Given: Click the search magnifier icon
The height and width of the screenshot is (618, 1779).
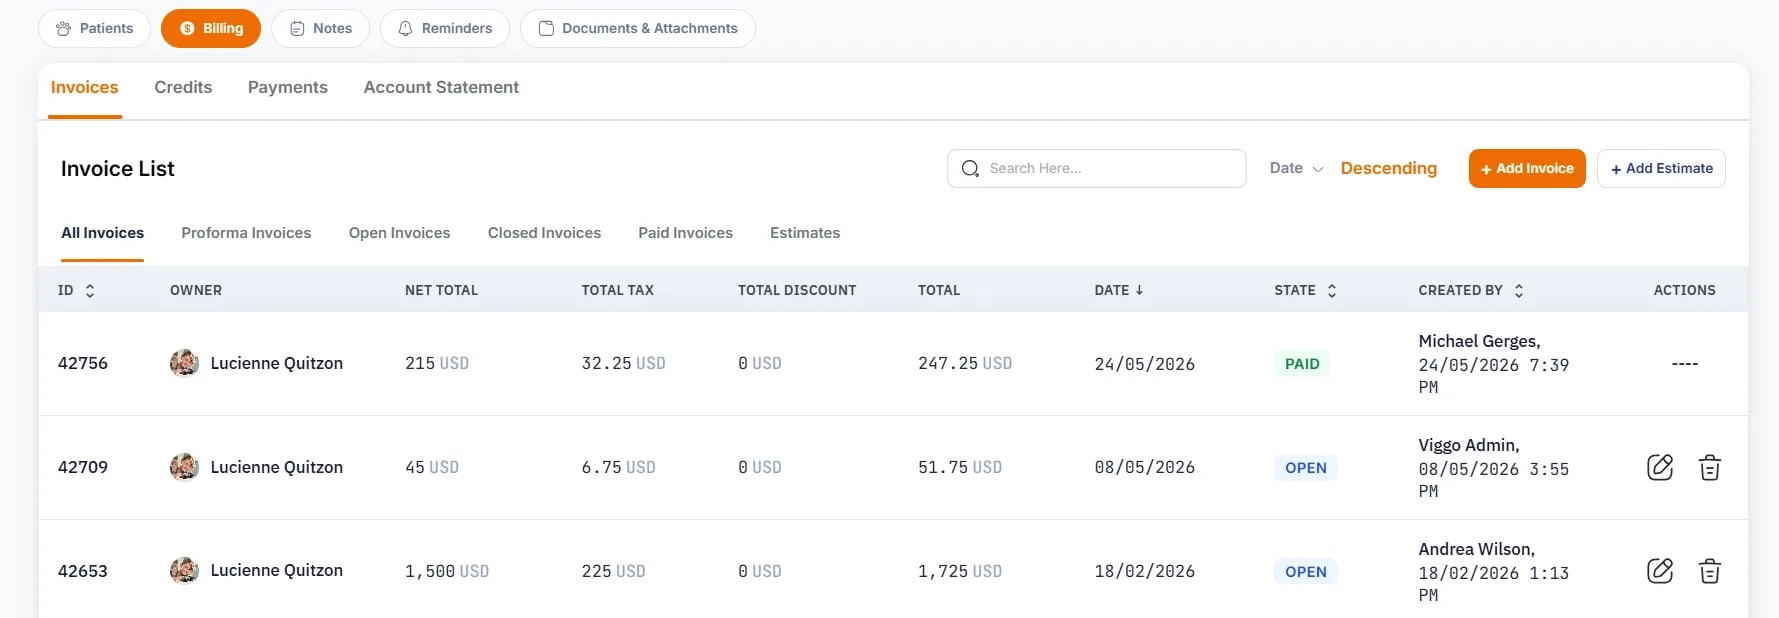Looking at the screenshot, I should click(970, 168).
